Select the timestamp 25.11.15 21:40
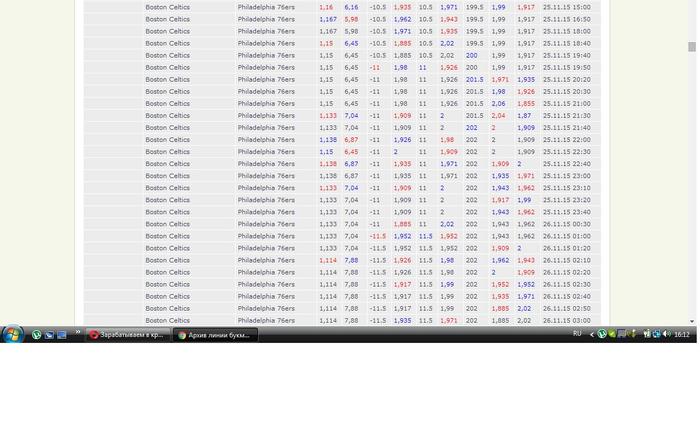 tap(567, 128)
